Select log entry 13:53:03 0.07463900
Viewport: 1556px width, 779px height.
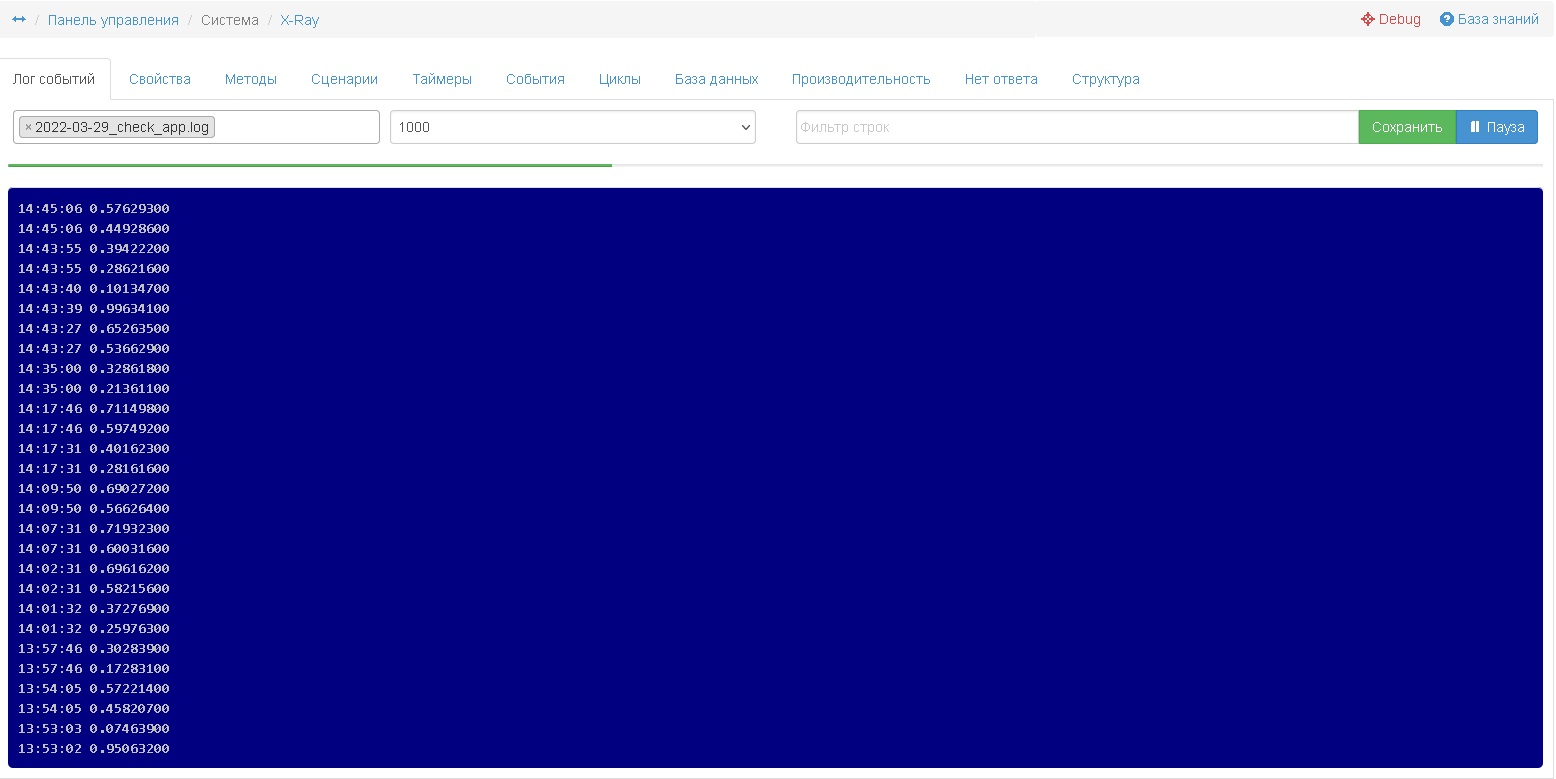tap(94, 729)
